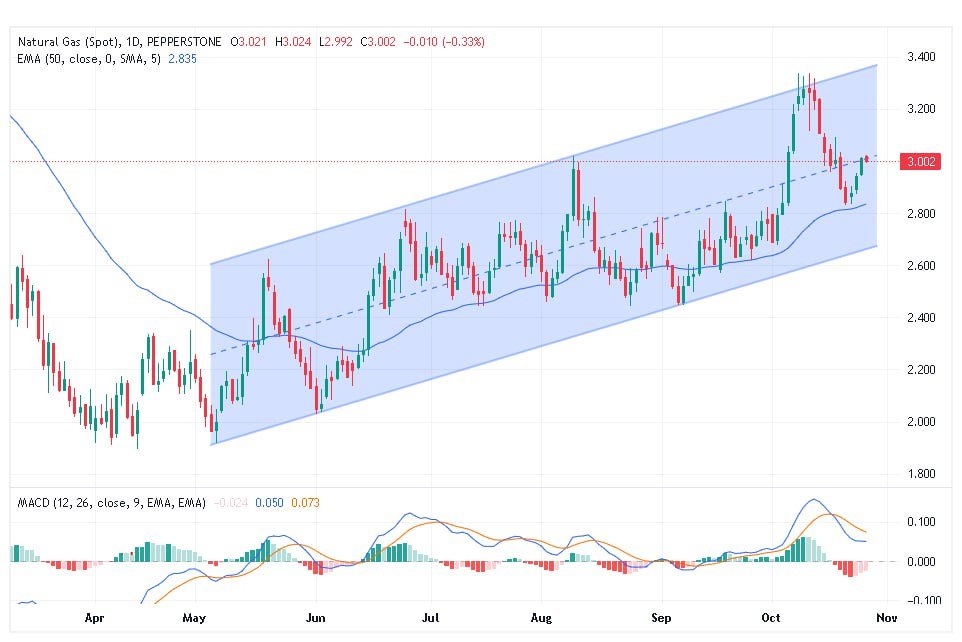Click the 2.200 price axis label

(x=921, y=369)
